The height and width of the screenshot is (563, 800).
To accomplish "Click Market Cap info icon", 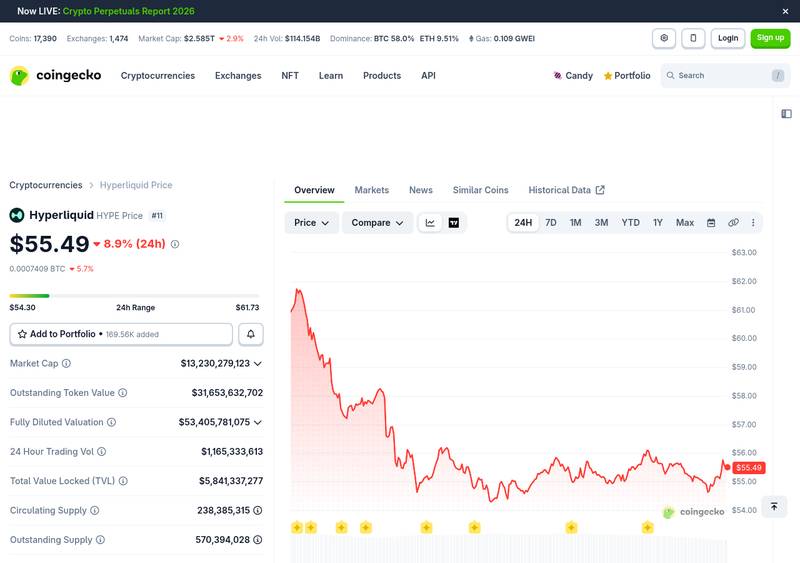I will pos(66,363).
